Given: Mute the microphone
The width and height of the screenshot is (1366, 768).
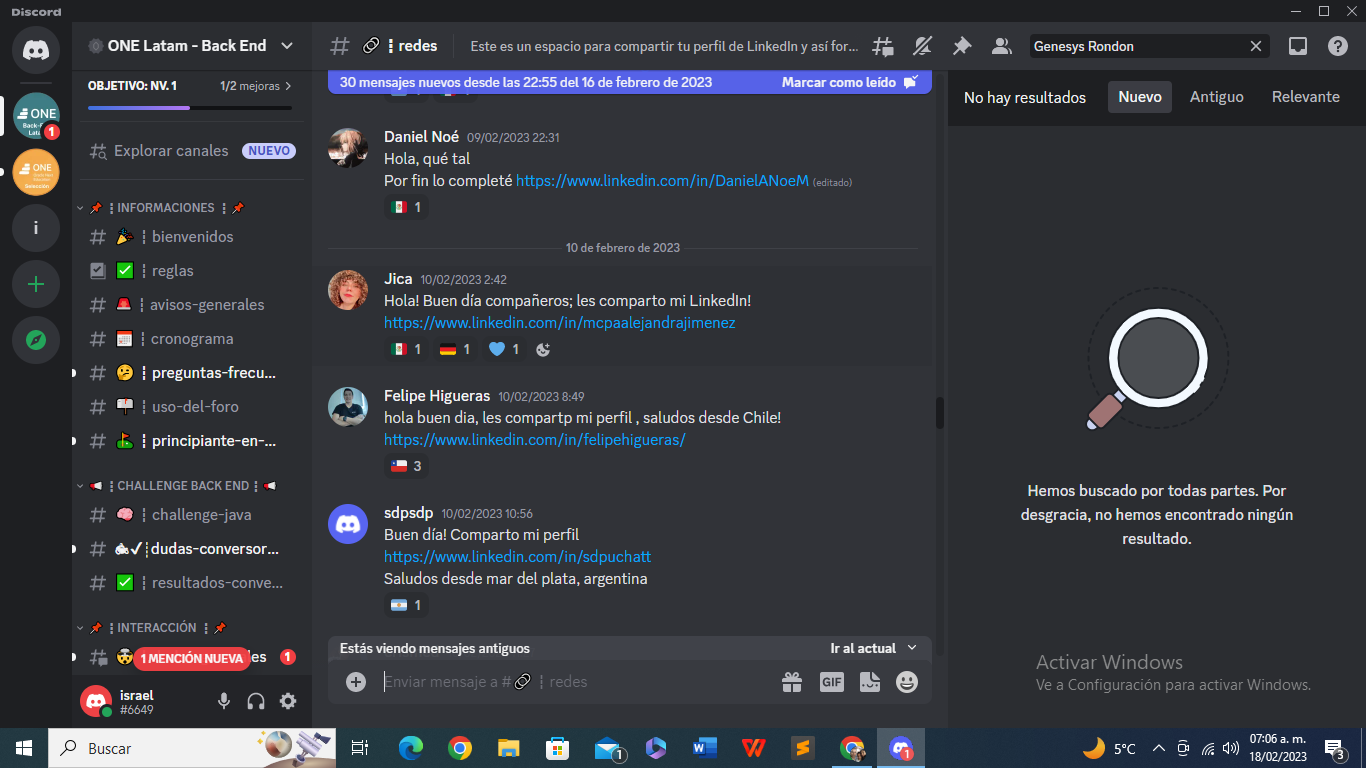Looking at the screenshot, I should point(224,701).
